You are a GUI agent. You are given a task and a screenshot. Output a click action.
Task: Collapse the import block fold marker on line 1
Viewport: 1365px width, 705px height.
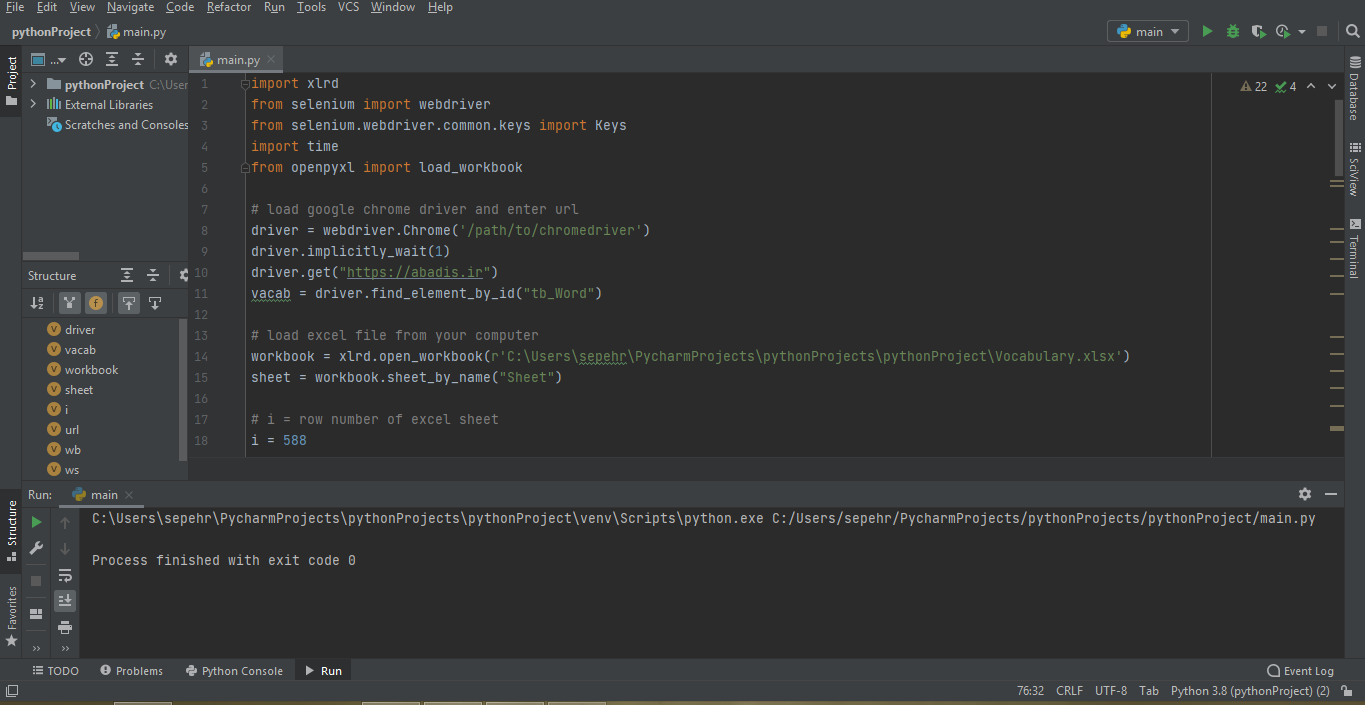point(245,84)
